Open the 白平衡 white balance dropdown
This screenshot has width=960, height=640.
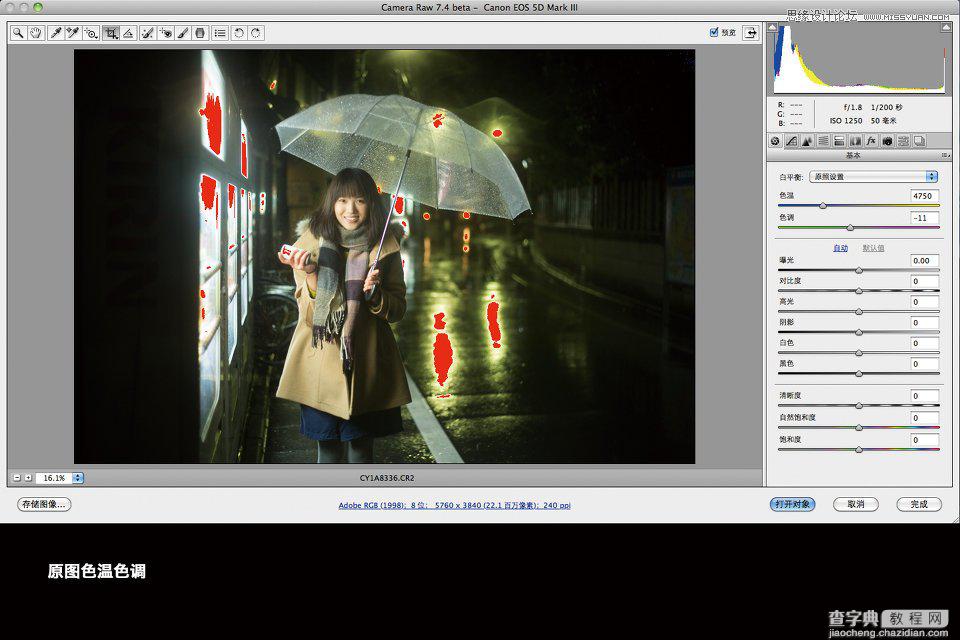click(x=874, y=176)
